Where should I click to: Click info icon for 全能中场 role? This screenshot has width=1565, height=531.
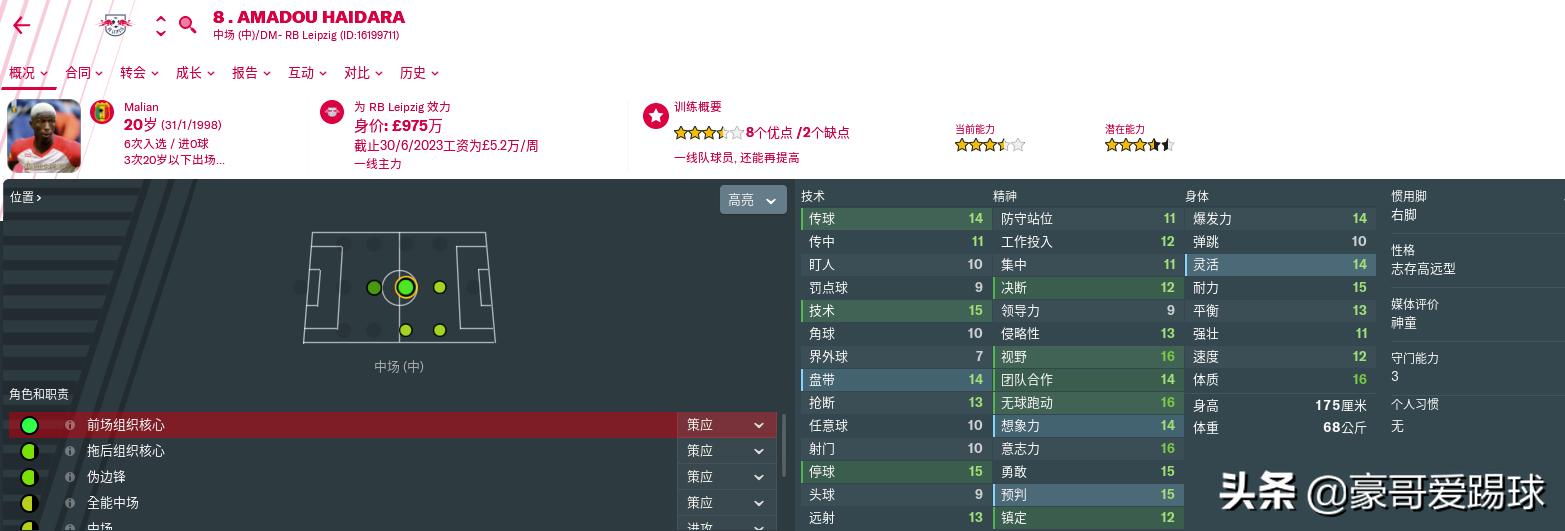(x=70, y=503)
